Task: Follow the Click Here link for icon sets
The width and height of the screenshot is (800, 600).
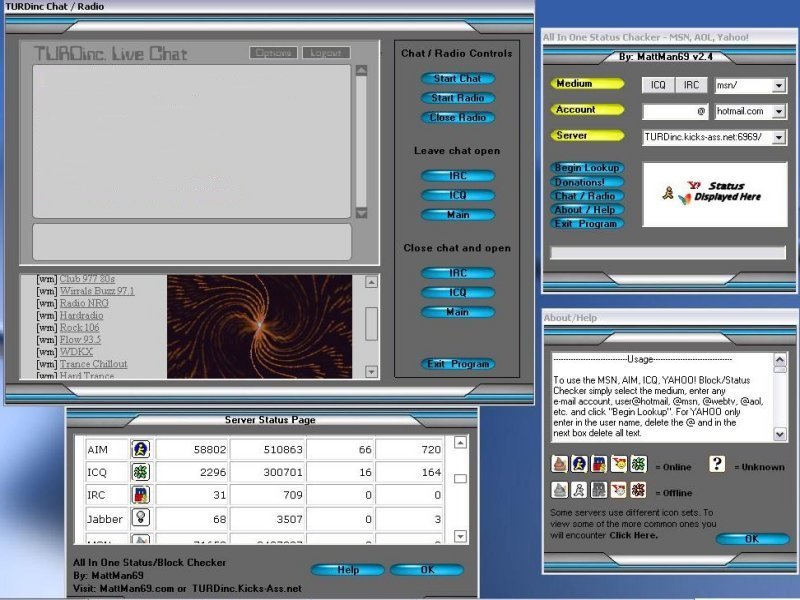Action: point(633,535)
